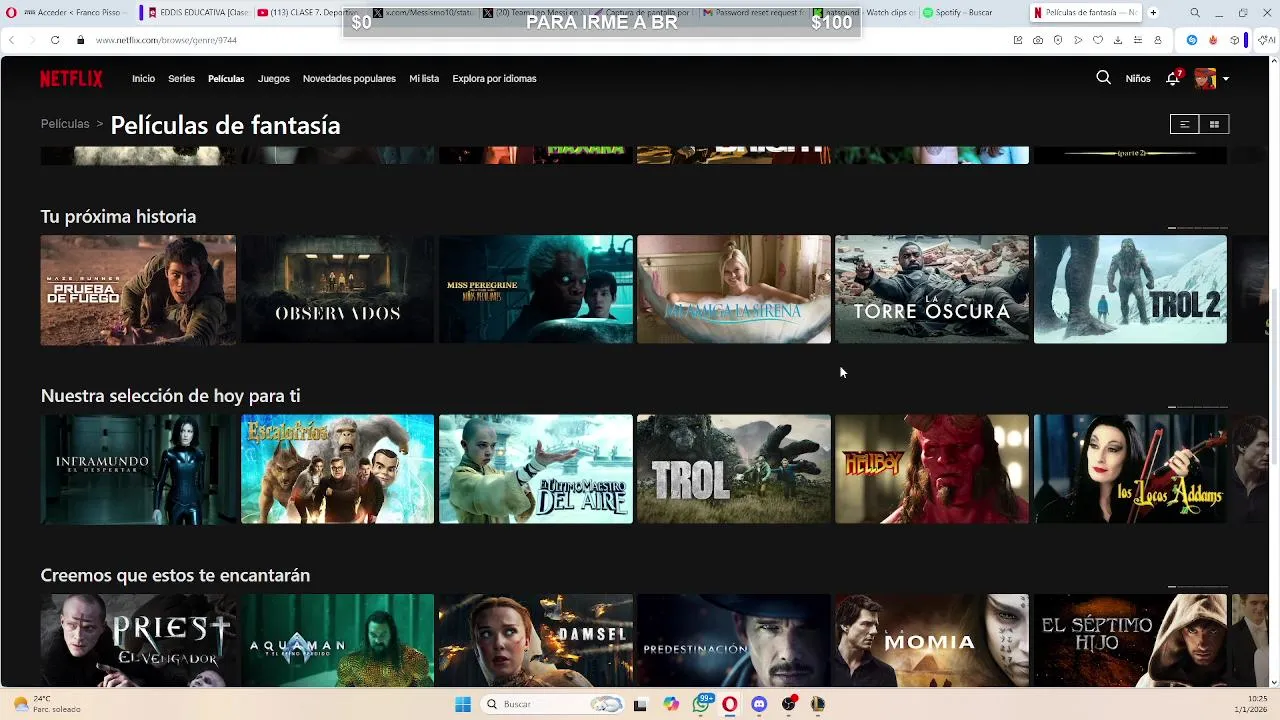
Task: Click the browser tab search icon
Action: click(x=1195, y=13)
